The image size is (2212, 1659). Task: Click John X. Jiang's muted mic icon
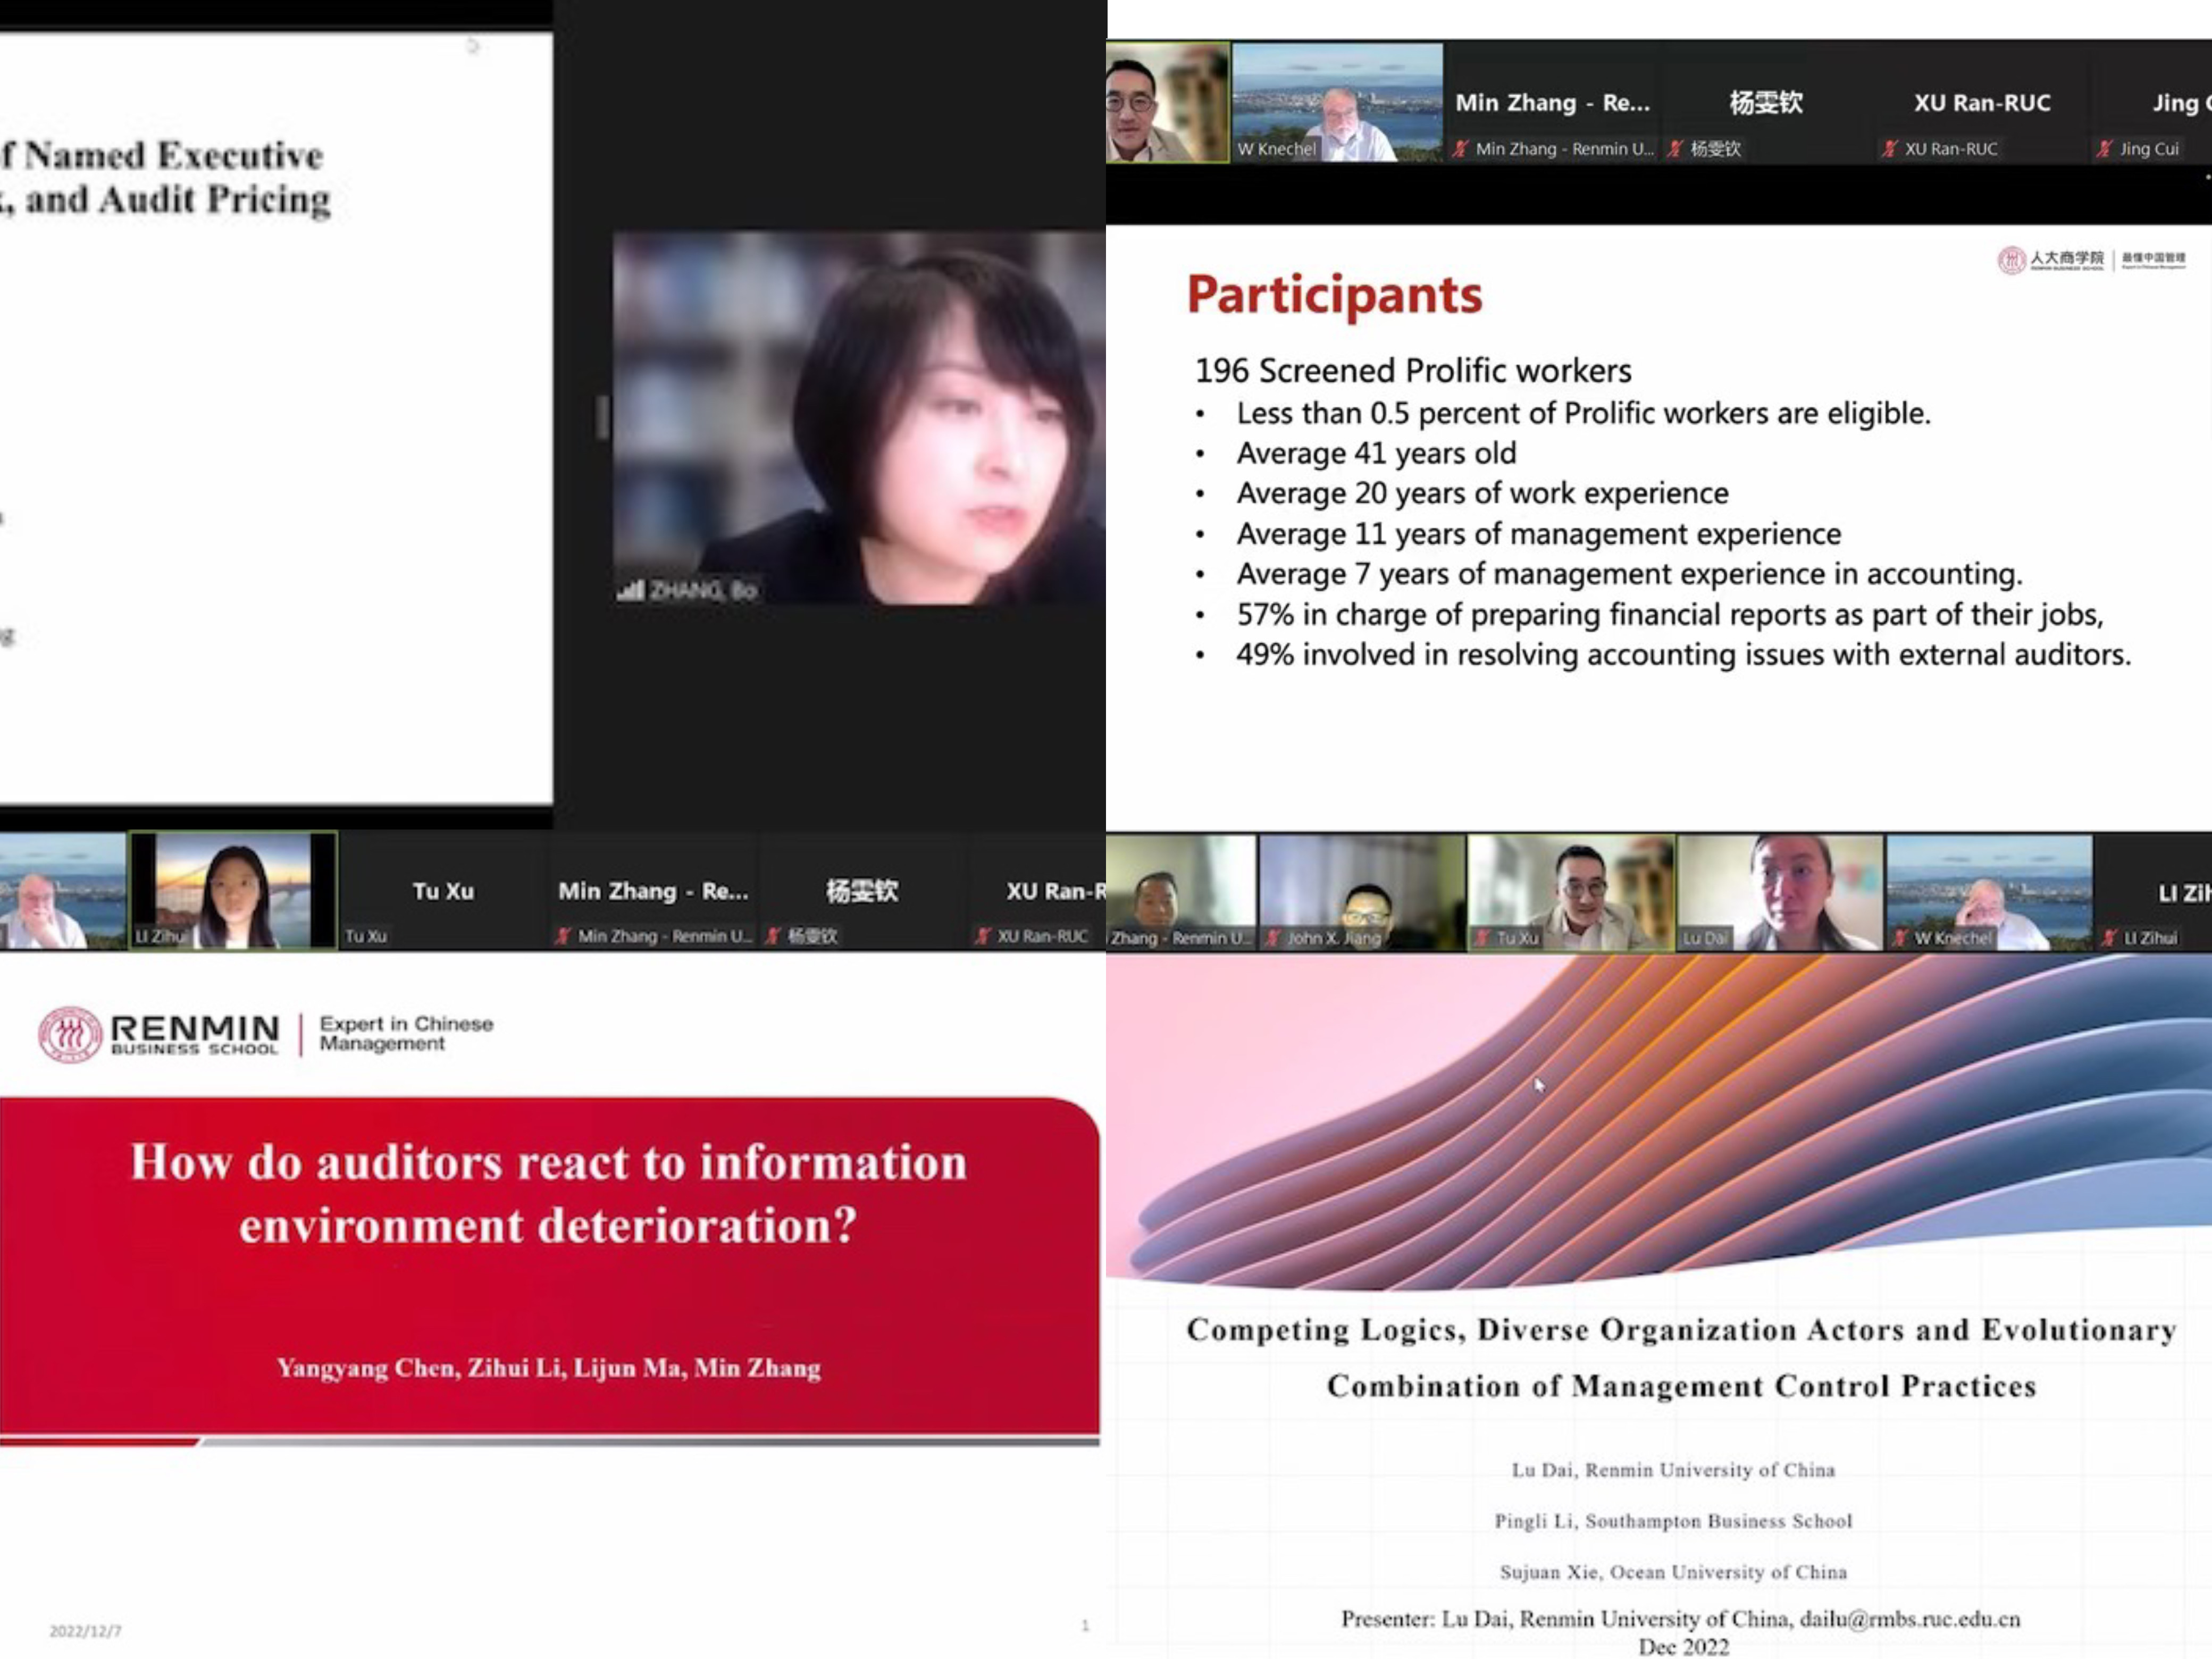tap(1273, 938)
